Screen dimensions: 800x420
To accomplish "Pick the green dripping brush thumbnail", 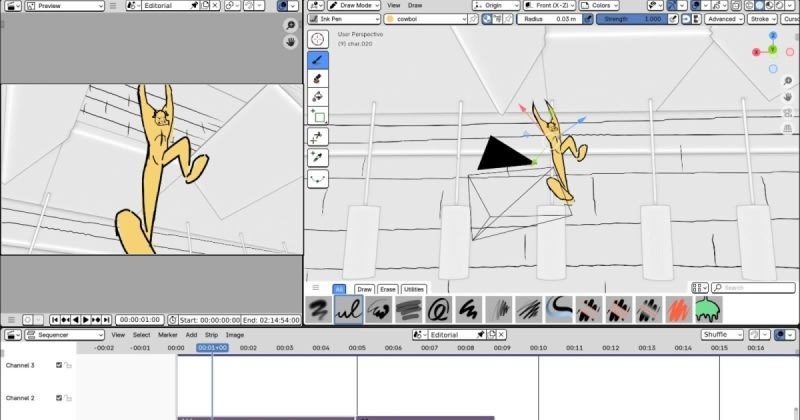I will [708, 310].
